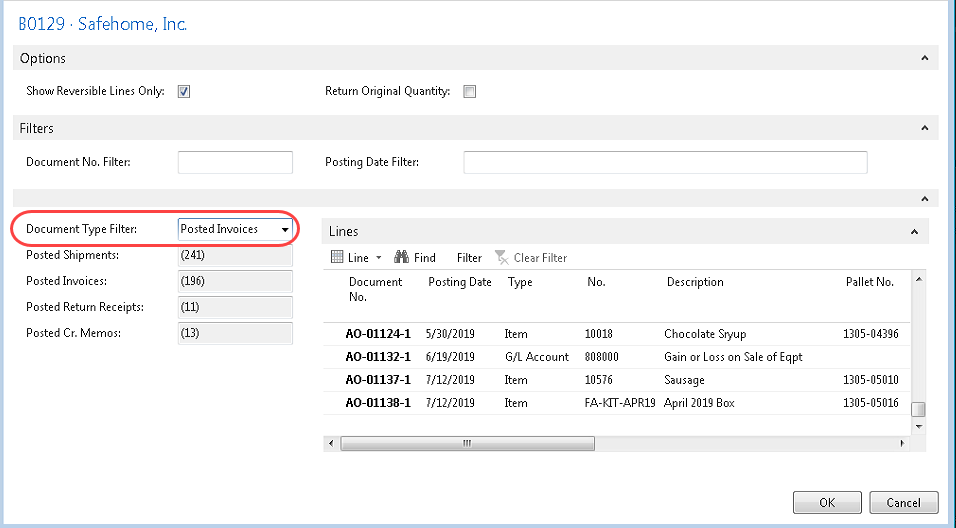Click the vertical scrollbar down arrow
The image size is (956, 528).
point(918,425)
